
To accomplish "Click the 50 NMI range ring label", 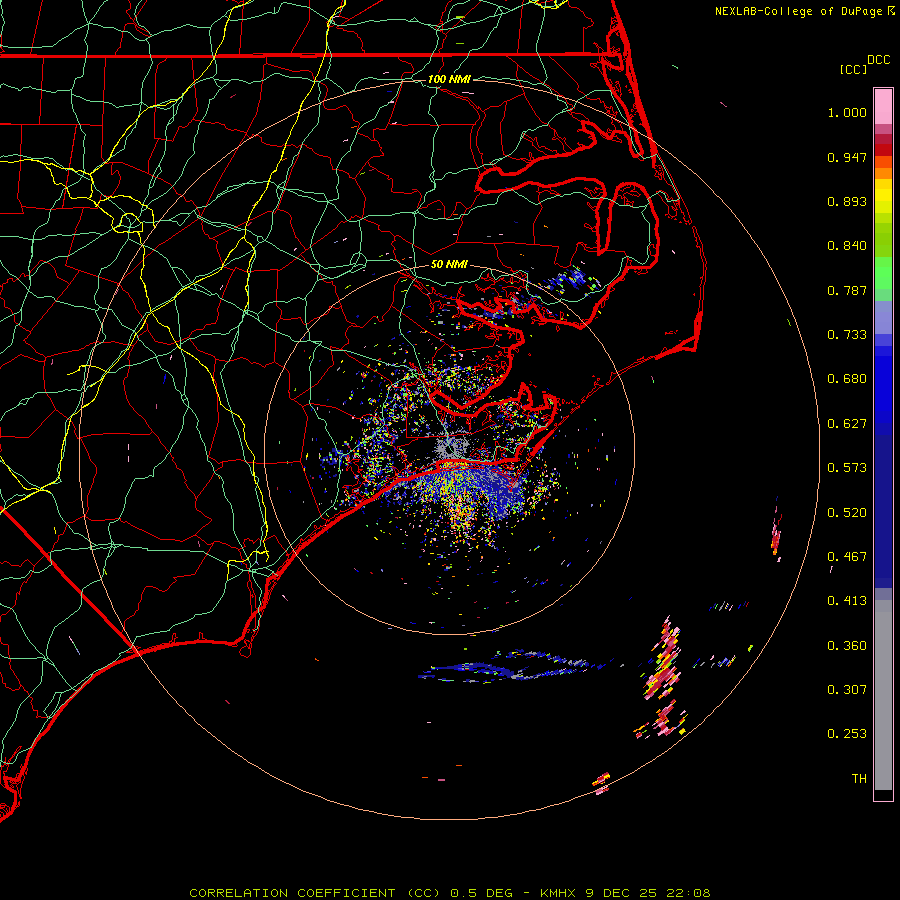I will (x=449, y=265).
